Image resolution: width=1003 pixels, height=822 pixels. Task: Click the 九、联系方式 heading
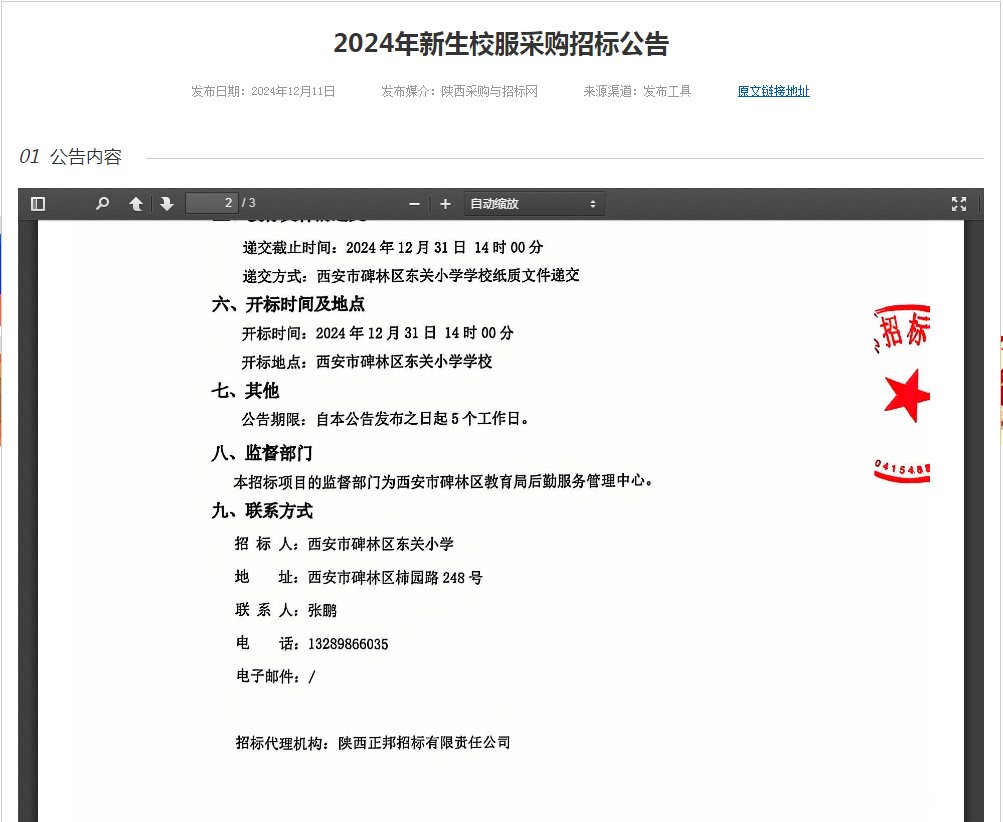pos(262,511)
